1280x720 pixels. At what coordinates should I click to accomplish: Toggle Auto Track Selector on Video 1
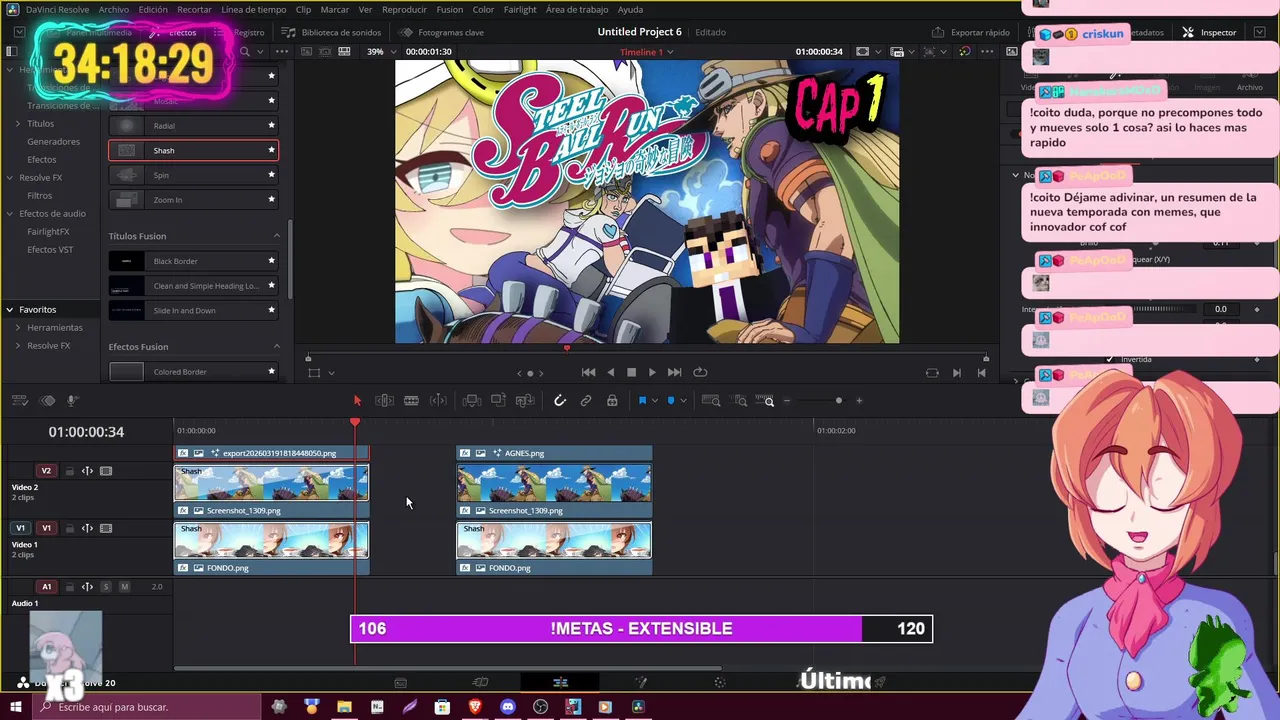click(x=87, y=528)
